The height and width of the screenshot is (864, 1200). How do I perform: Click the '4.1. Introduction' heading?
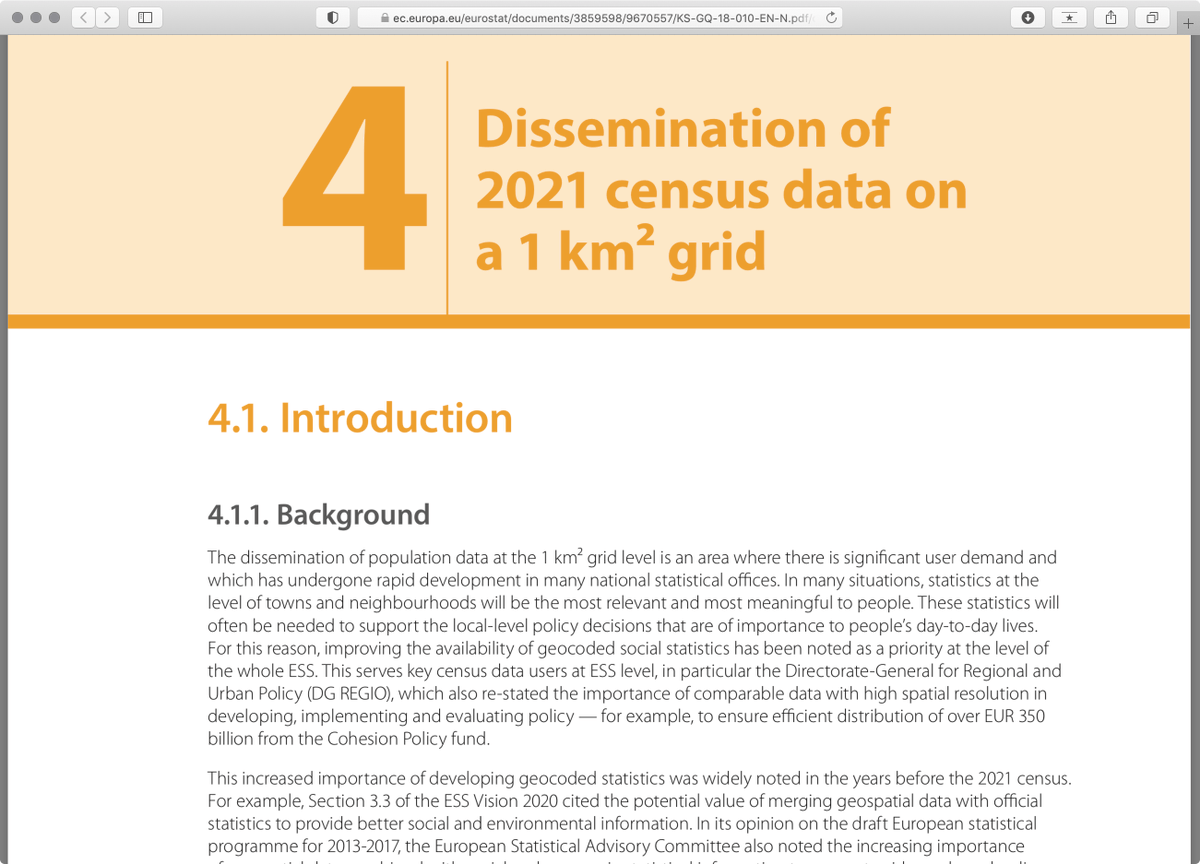[x=359, y=418]
